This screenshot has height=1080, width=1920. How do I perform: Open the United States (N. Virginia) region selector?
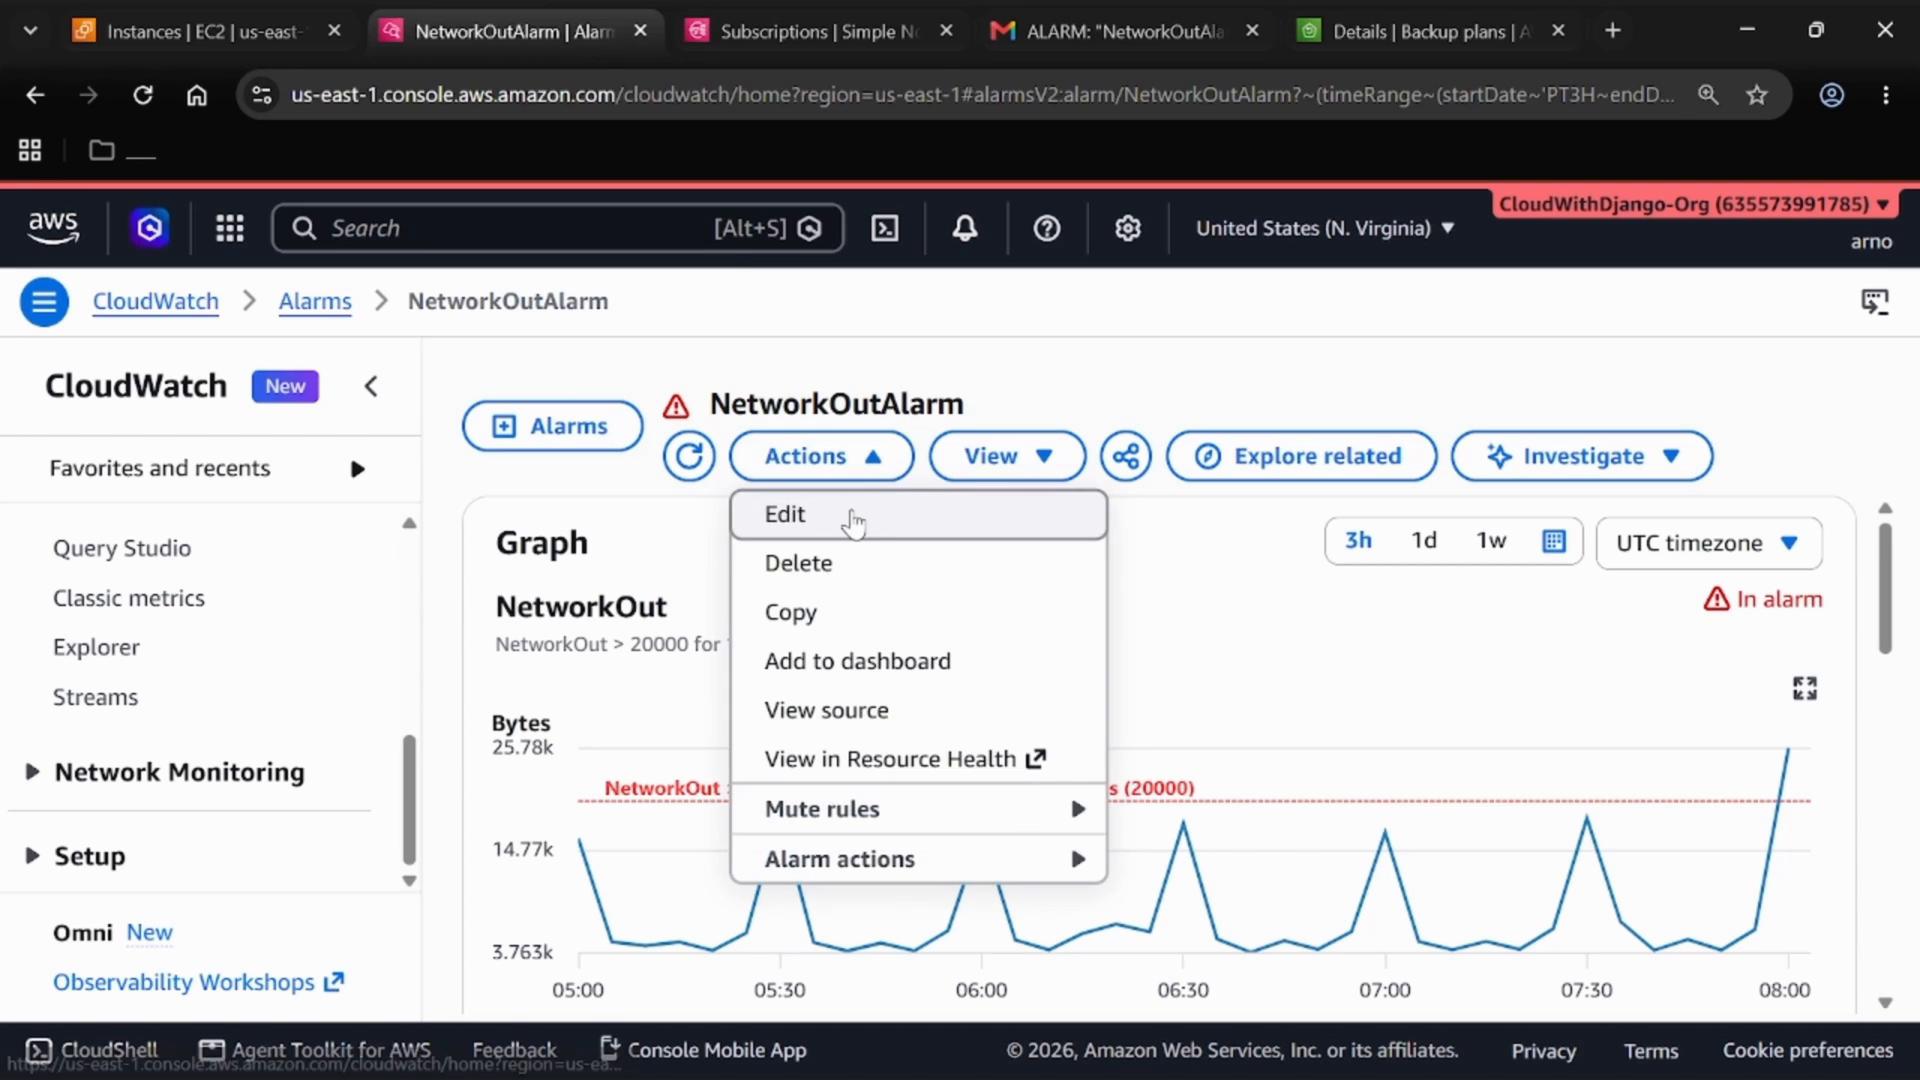tap(1325, 228)
